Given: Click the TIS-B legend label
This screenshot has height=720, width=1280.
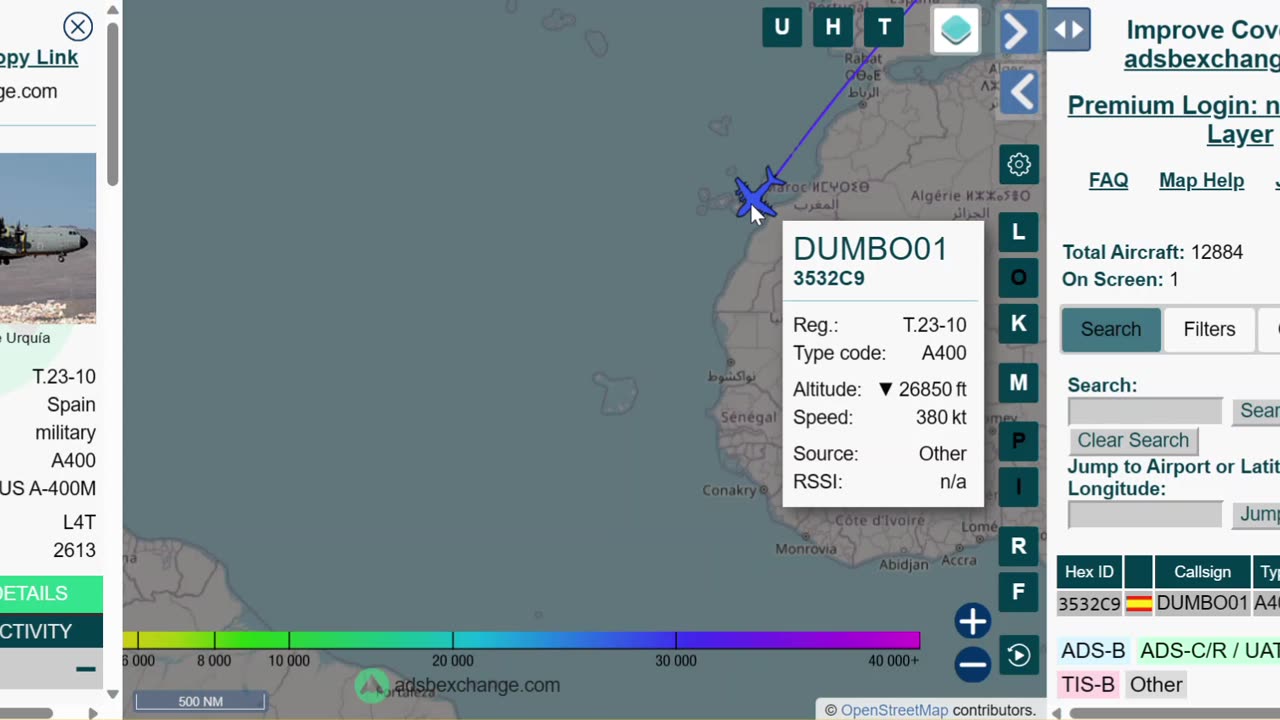Looking at the screenshot, I should click(1088, 685).
